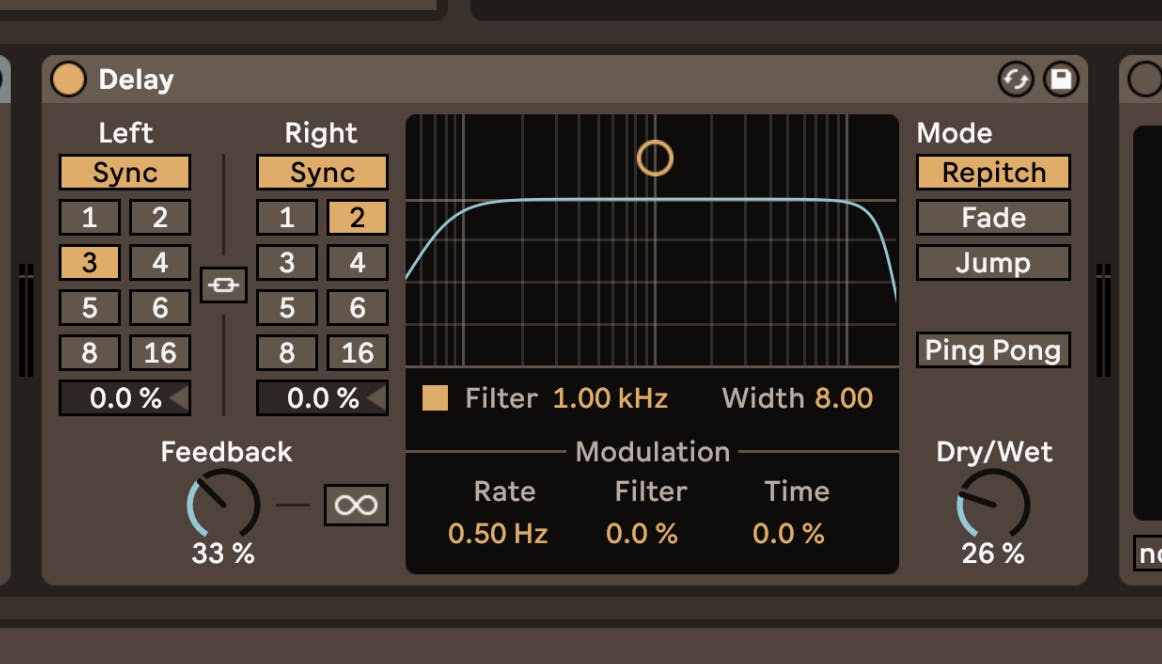Click the filter frequency handle circle
This screenshot has height=664, width=1162.
pyautogui.click(x=654, y=158)
